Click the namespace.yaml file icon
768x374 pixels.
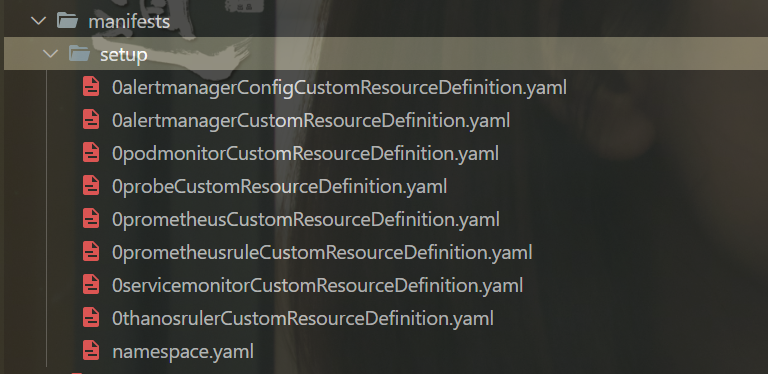pos(91,351)
